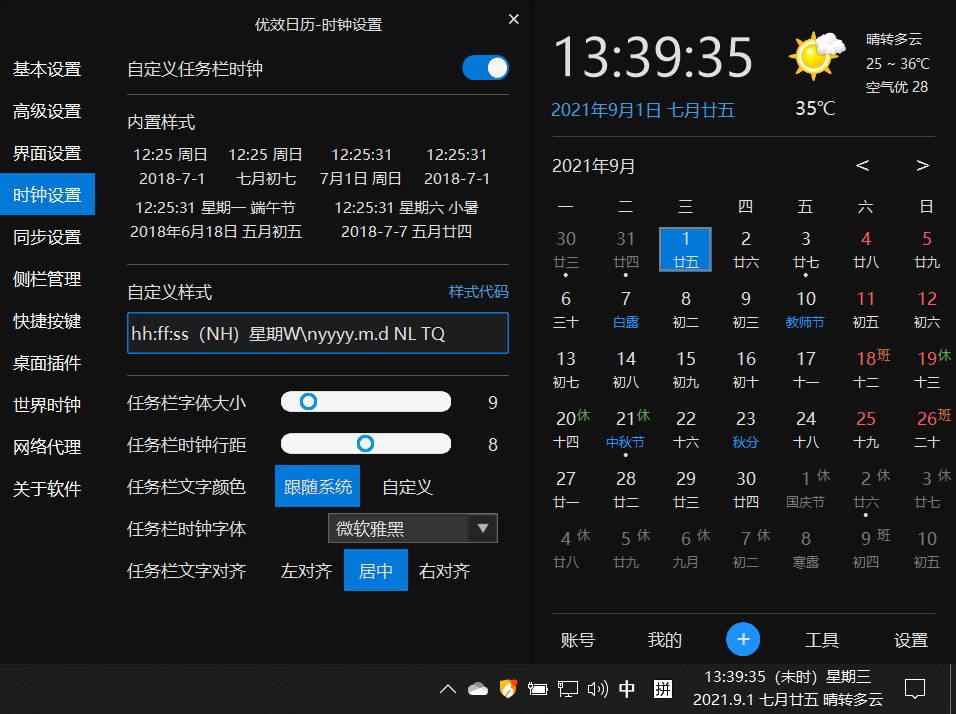Choose built-in style 12:25:31 7月1日 周日

tap(361, 166)
